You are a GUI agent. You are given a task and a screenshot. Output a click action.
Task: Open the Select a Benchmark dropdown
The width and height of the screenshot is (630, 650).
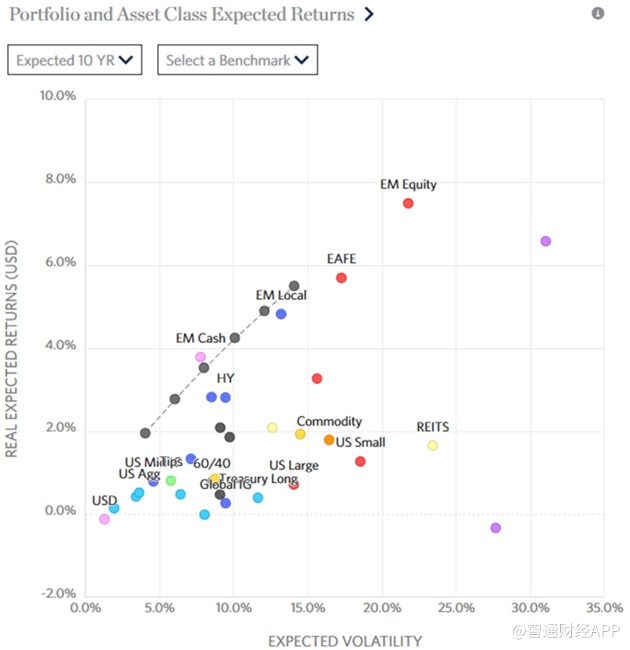pyautogui.click(x=237, y=60)
